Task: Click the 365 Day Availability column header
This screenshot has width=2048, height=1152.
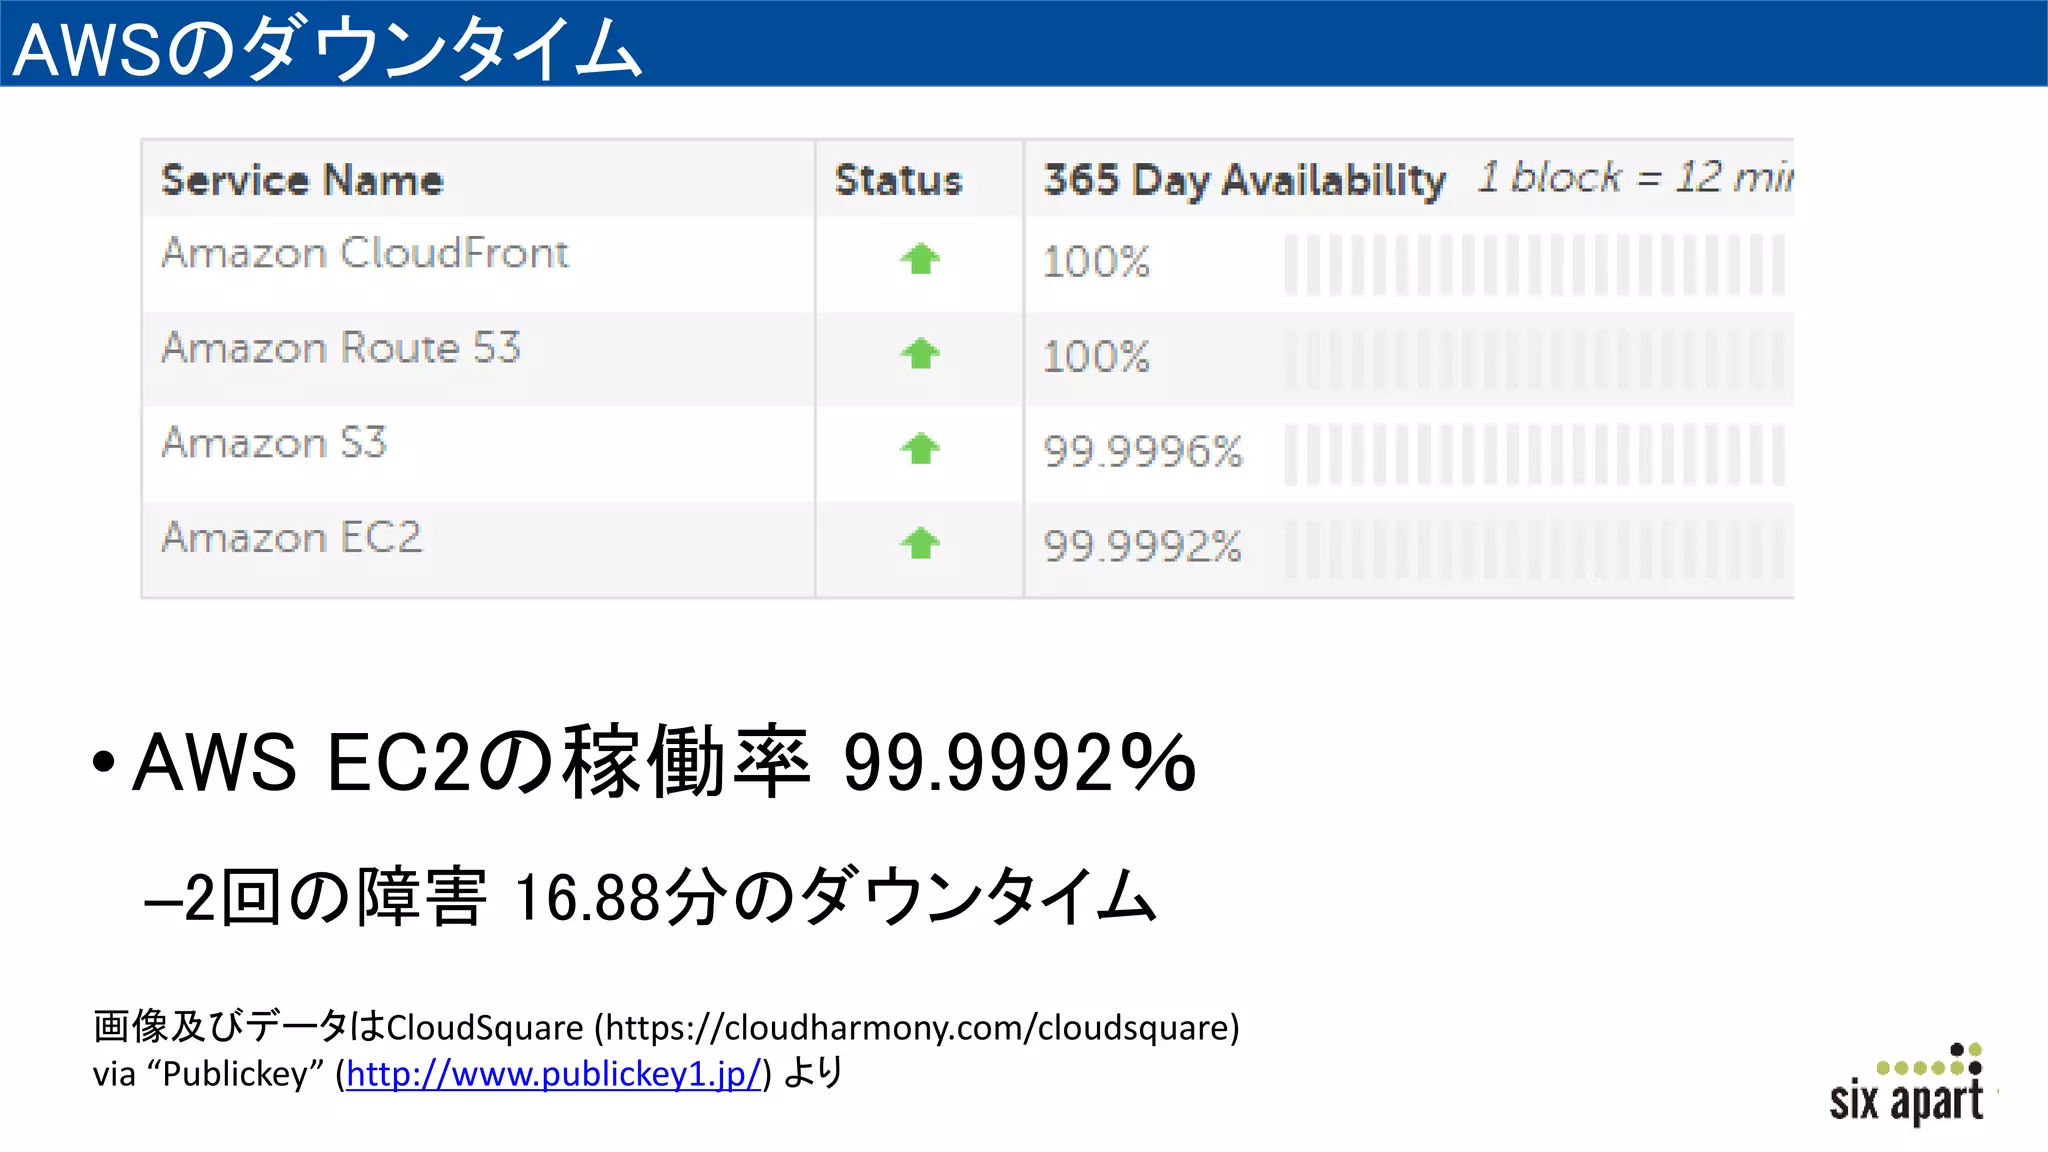Action: click(1245, 180)
